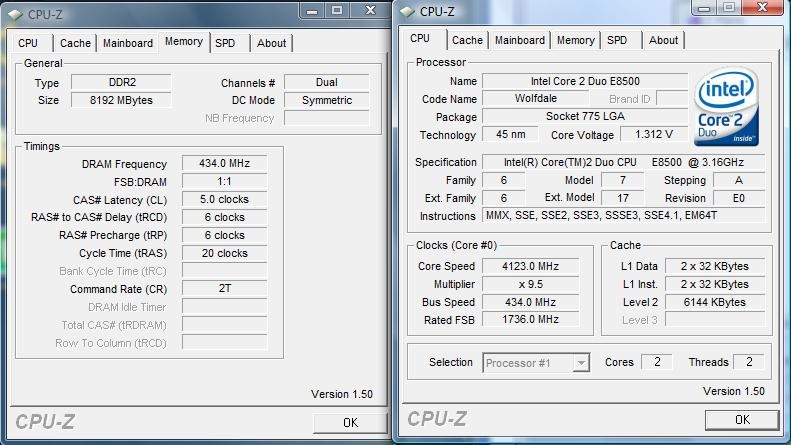Click the x 9.5 multiplier value
The height and width of the screenshot is (445, 791).
coord(530,284)
